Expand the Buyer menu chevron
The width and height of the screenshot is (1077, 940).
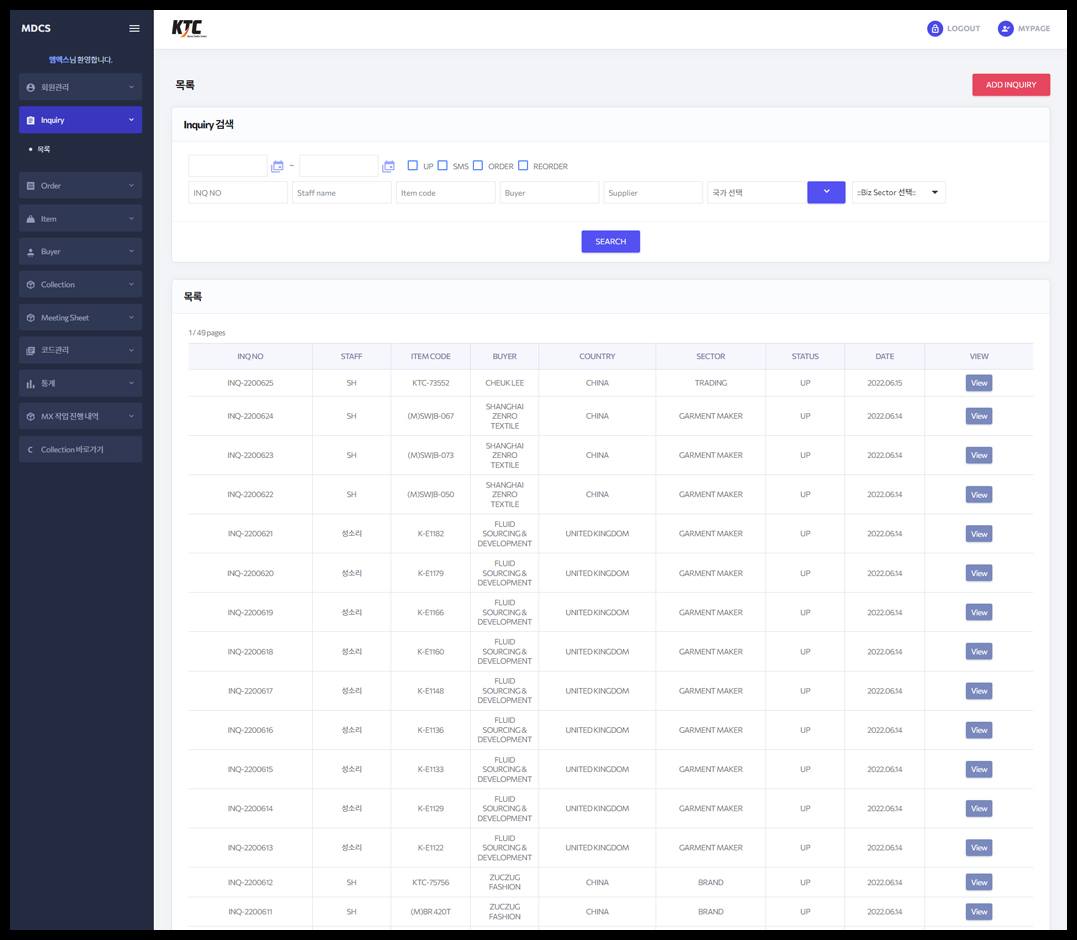click(131, 251)
